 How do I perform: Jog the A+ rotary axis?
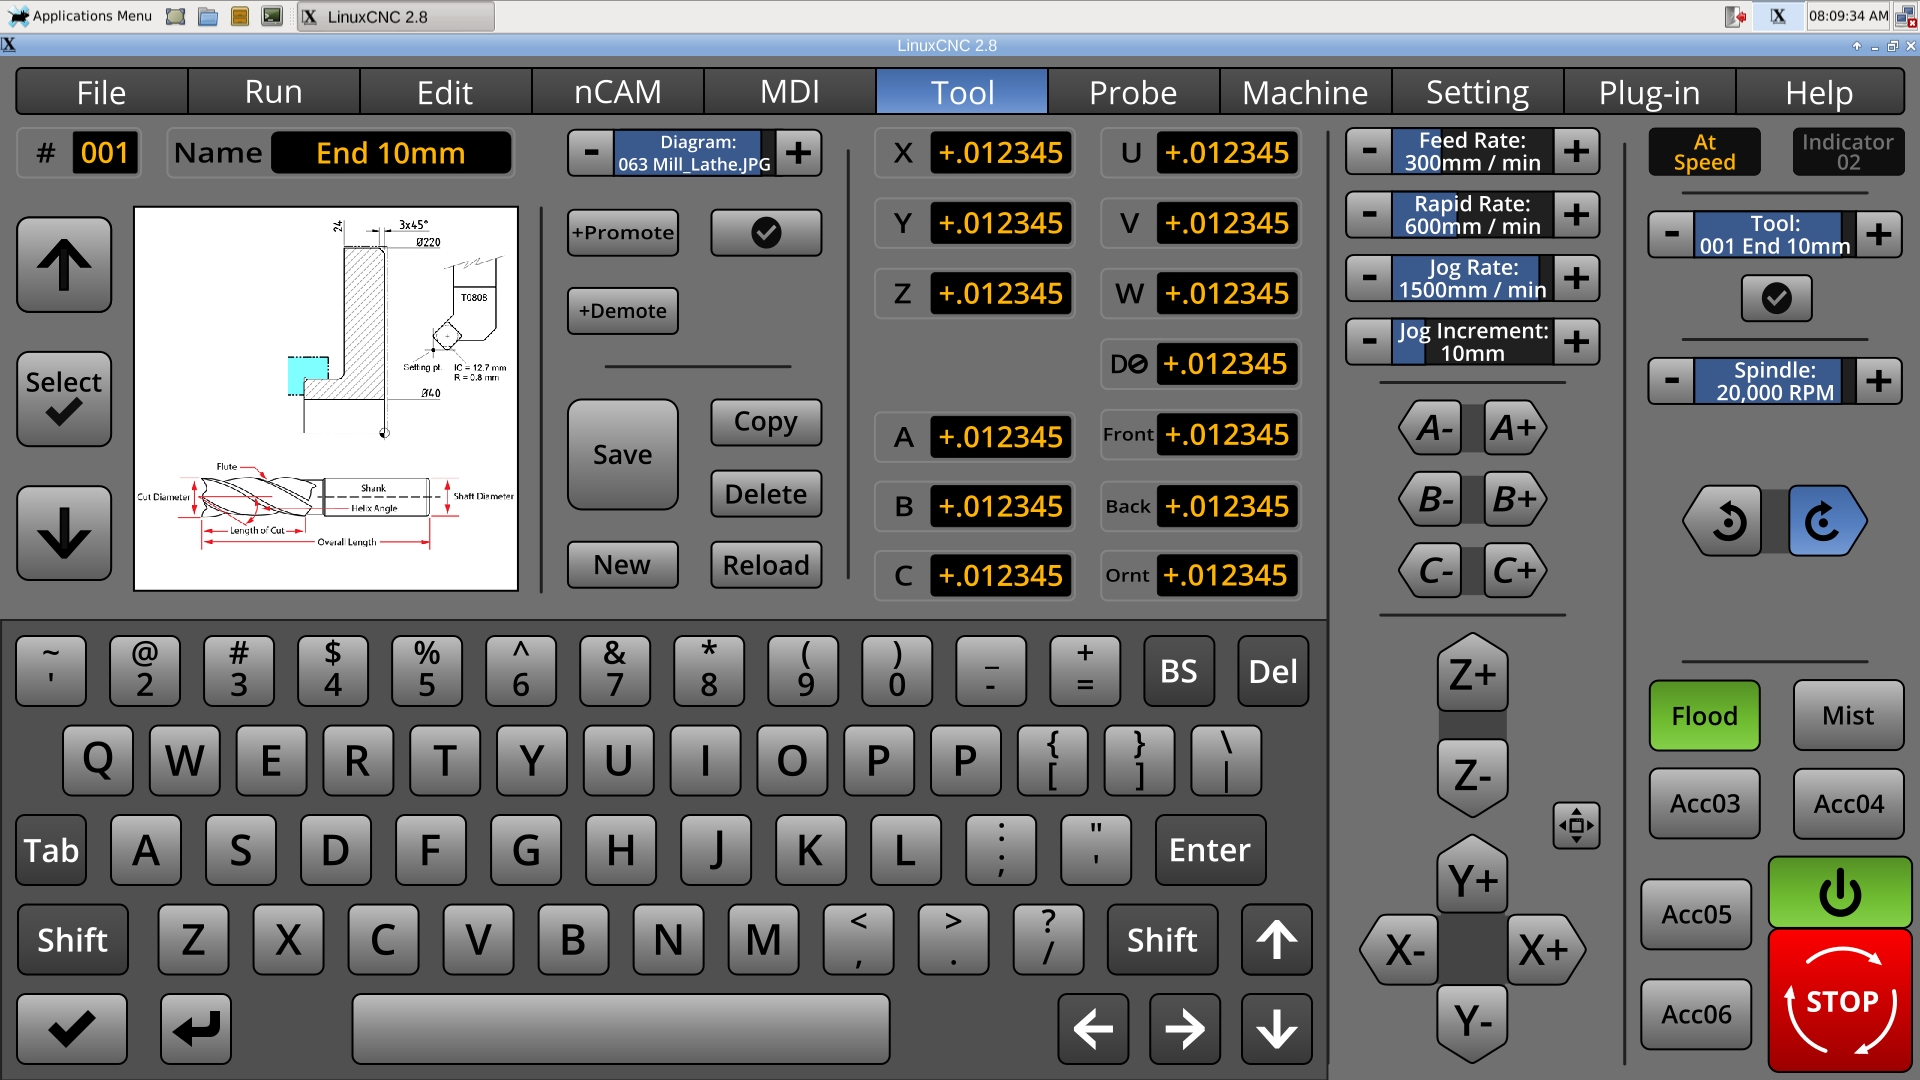(x=1514, y=428)
